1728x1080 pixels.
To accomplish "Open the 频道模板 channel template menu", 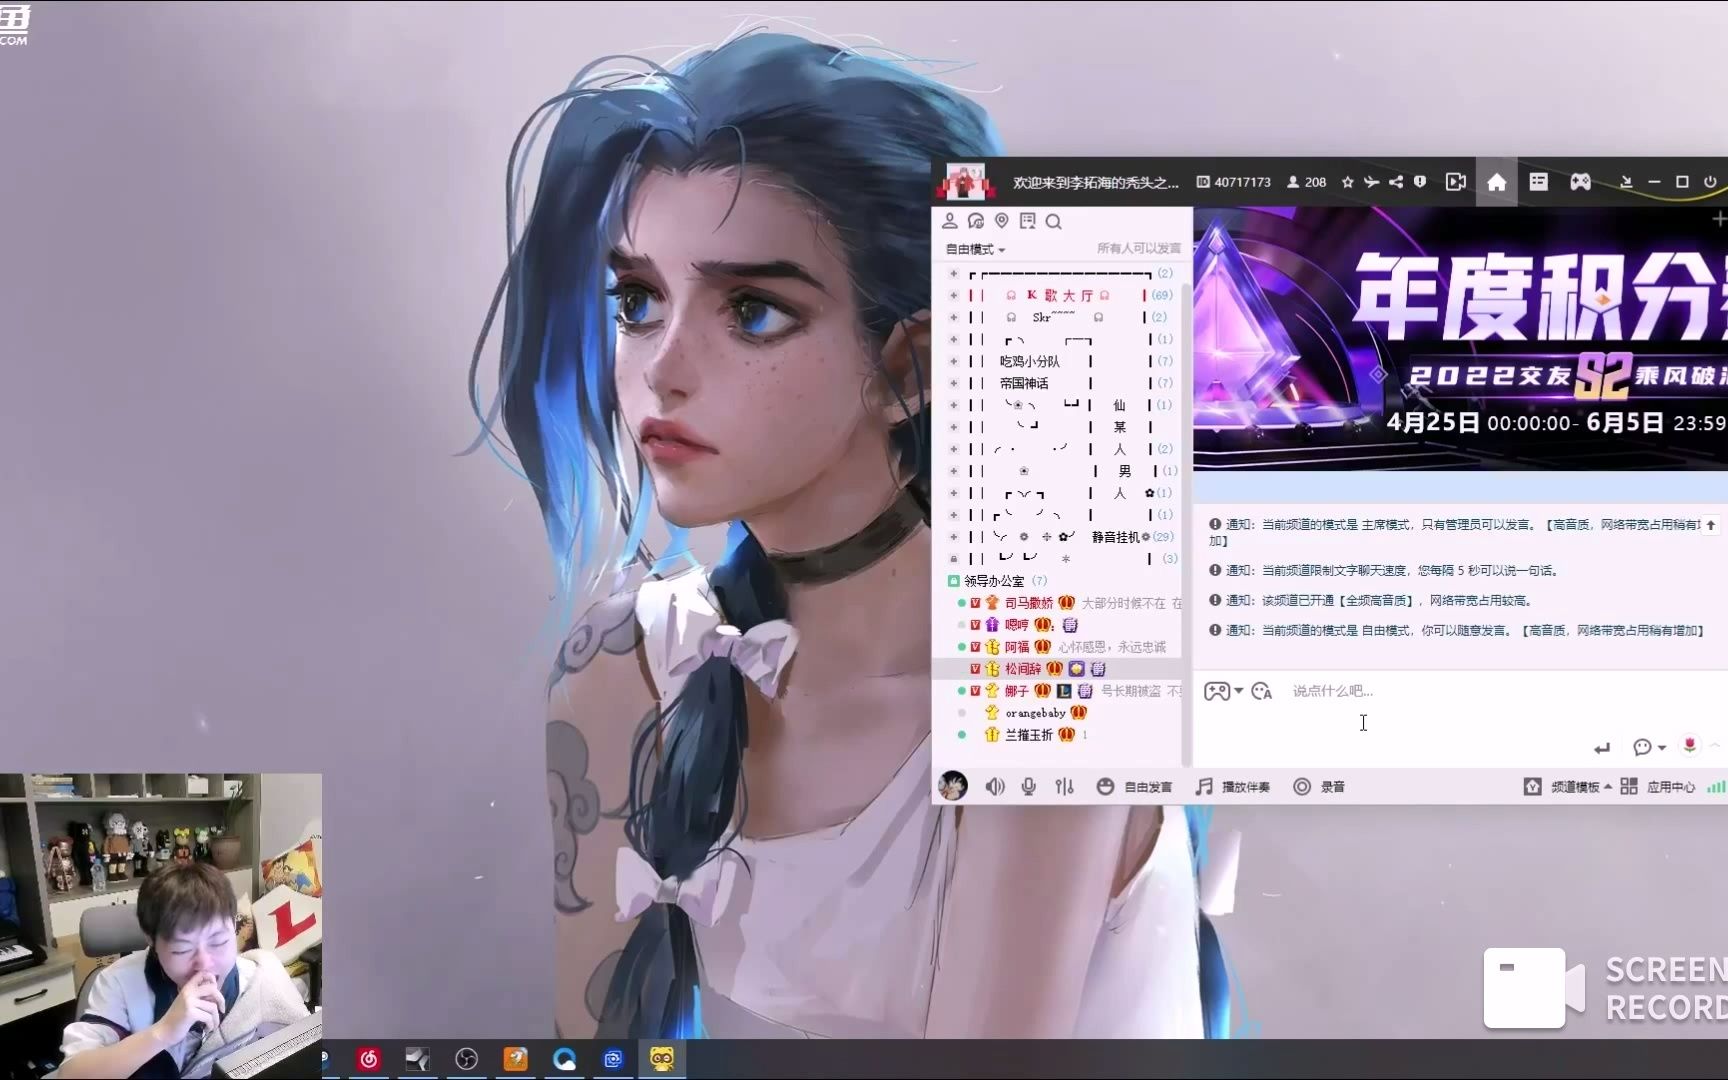I will click(x=1567, y=787).
